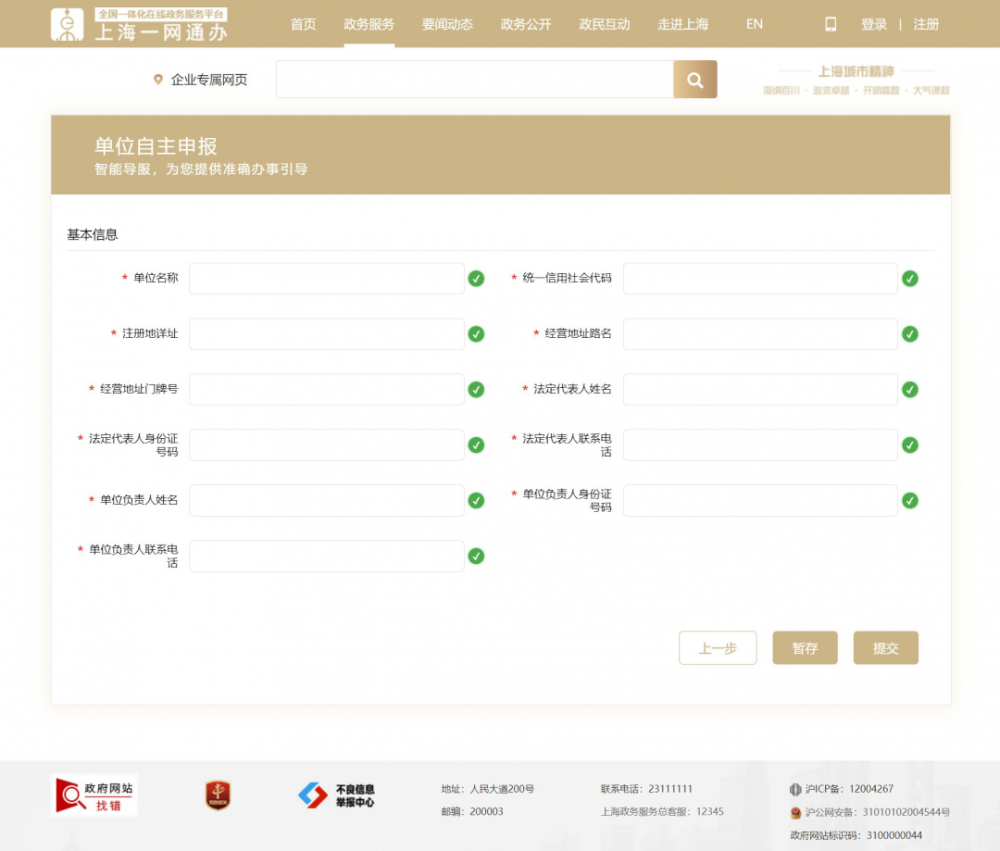The width and height of the screenshot is (1000, 851).
Task: Click green check next to 单位负责人身份证号码
Action: (x=910, y=501)
